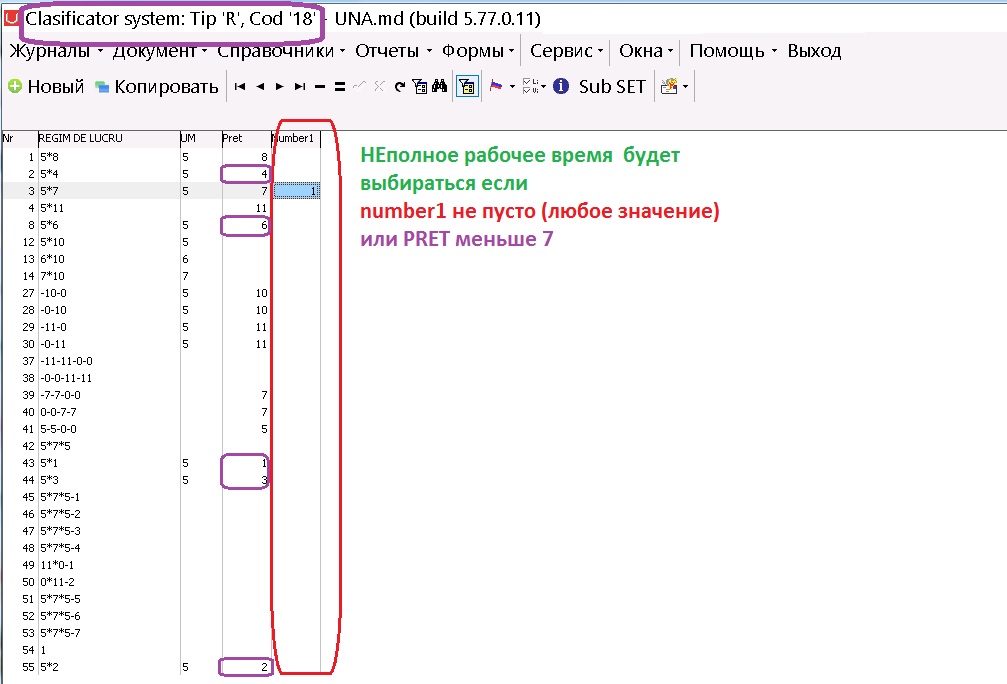The height and width of the screenshot is (684, 1007).
Task: Click the checklist icon in the toolbar
Action: pos(530,86)
